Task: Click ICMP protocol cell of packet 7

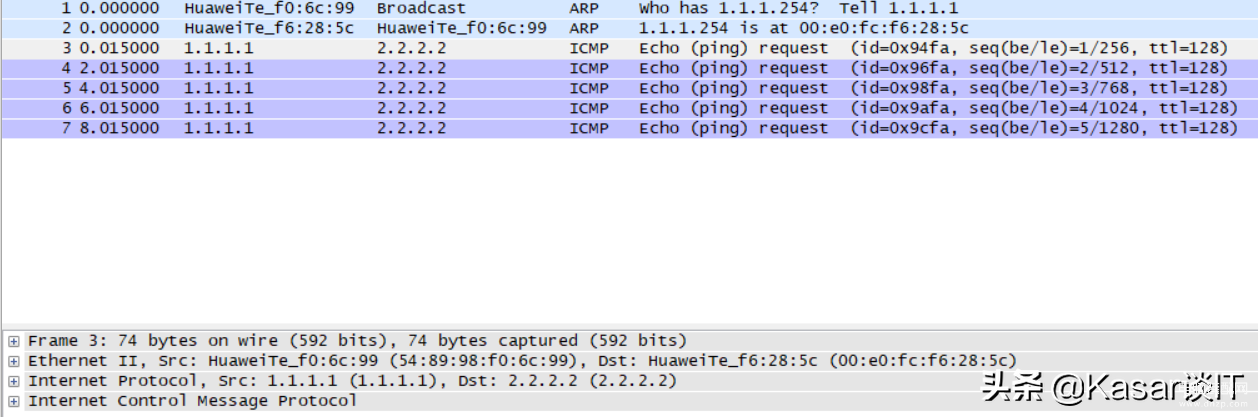Action: coord(589,128)
